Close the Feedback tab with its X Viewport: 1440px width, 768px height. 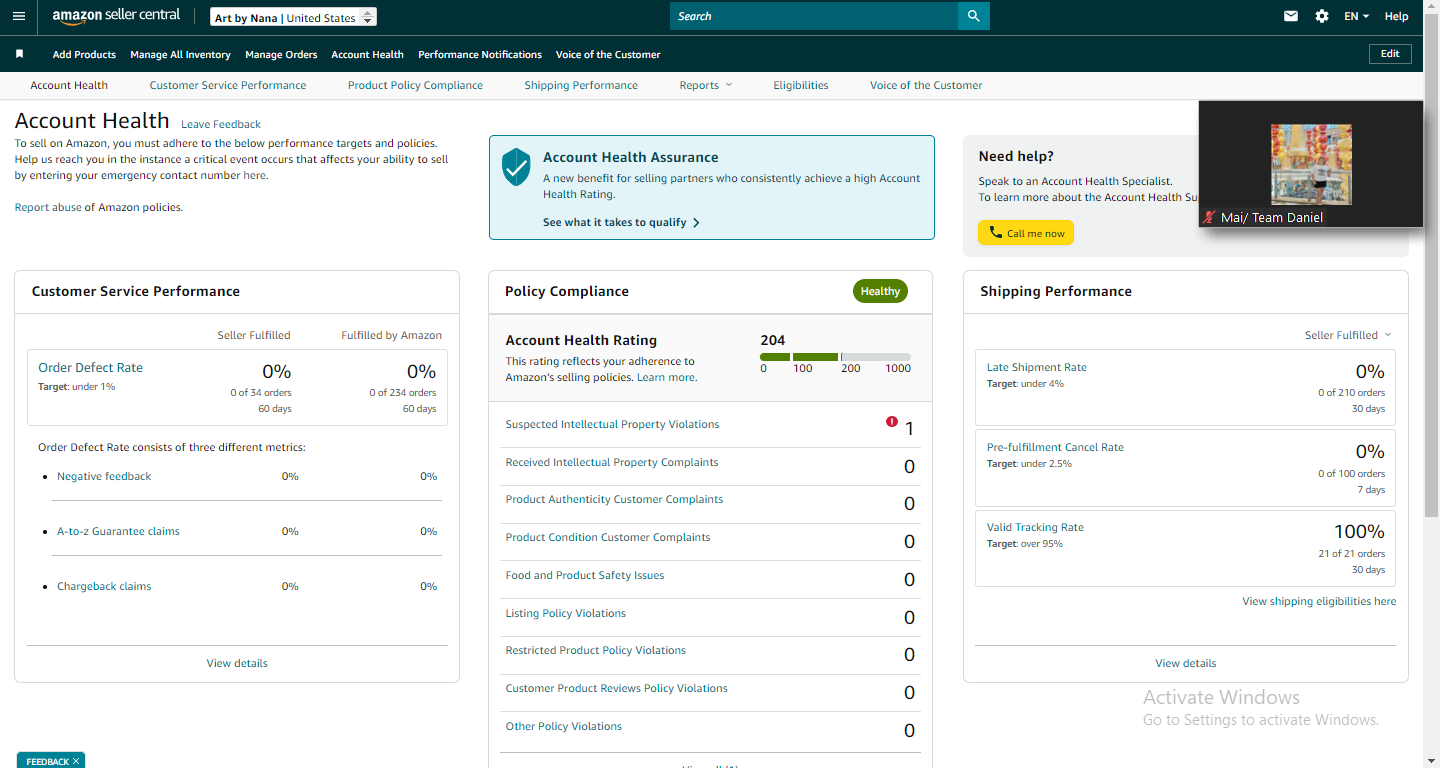click(76, 762)
